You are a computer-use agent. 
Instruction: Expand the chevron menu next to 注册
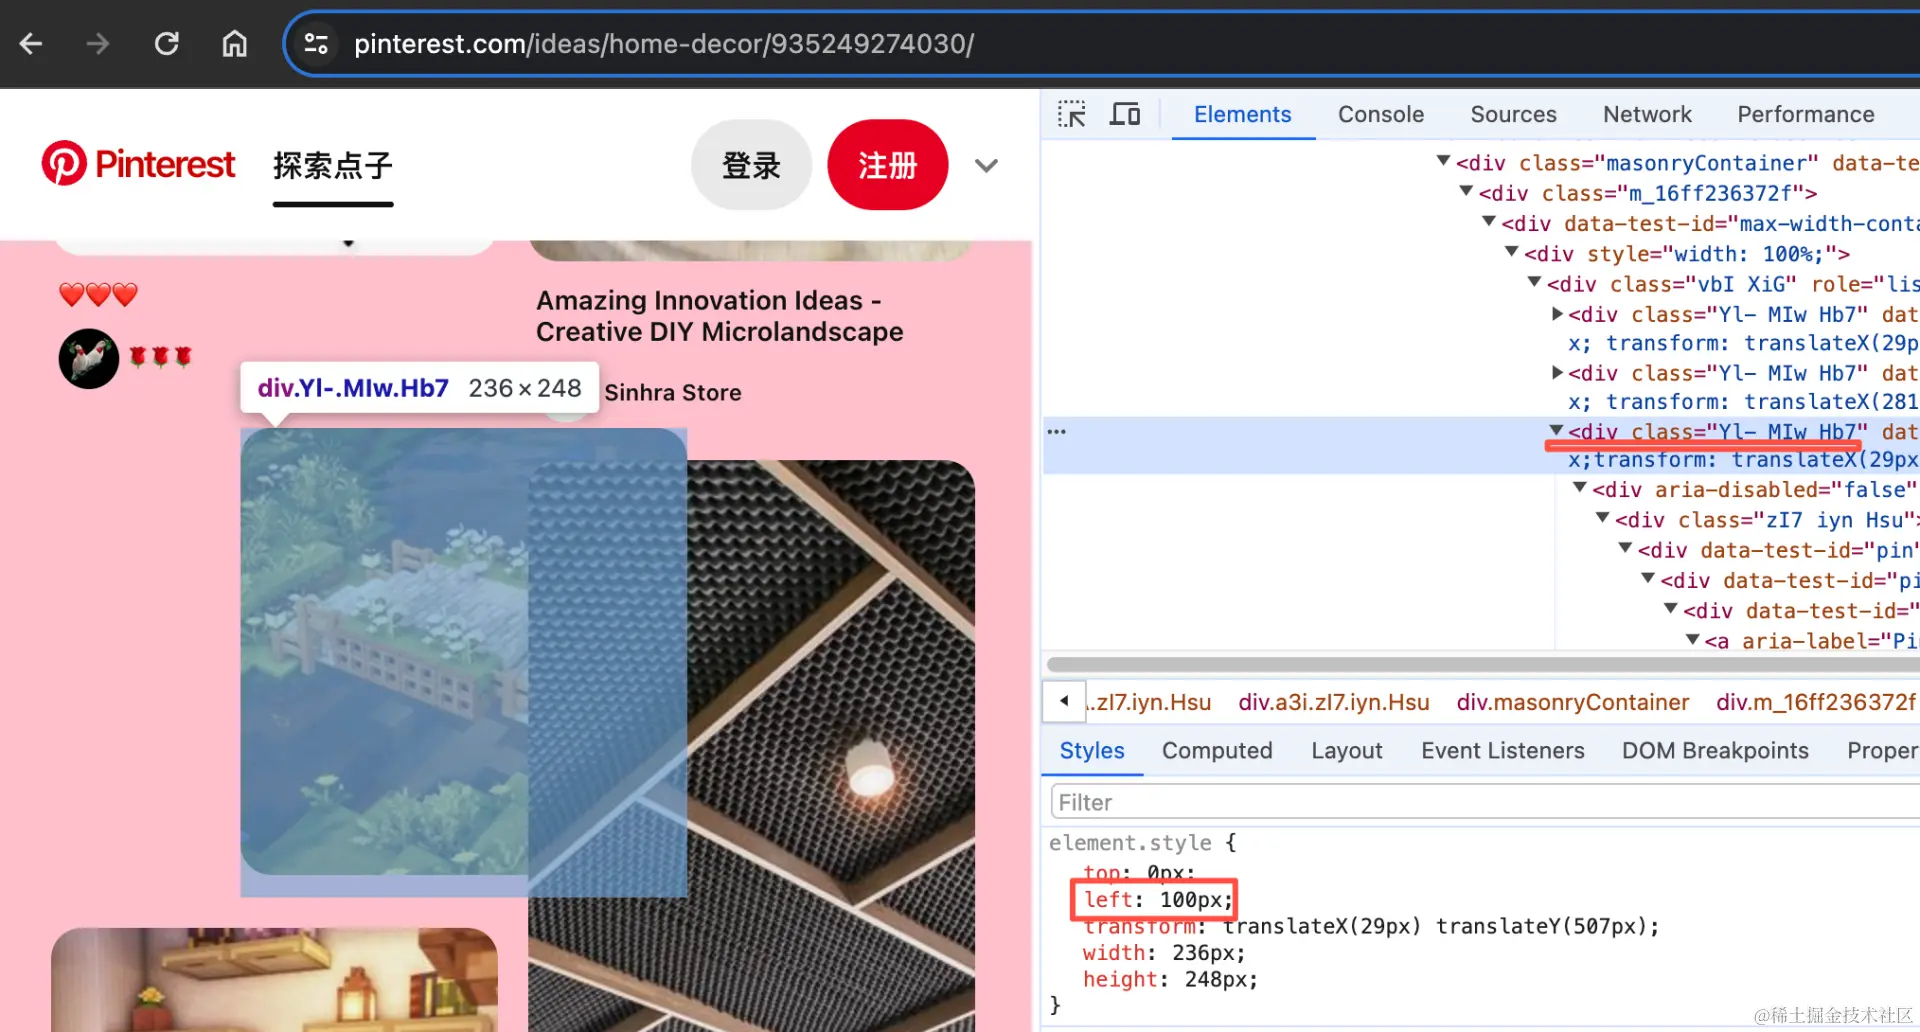coord(986,166)
